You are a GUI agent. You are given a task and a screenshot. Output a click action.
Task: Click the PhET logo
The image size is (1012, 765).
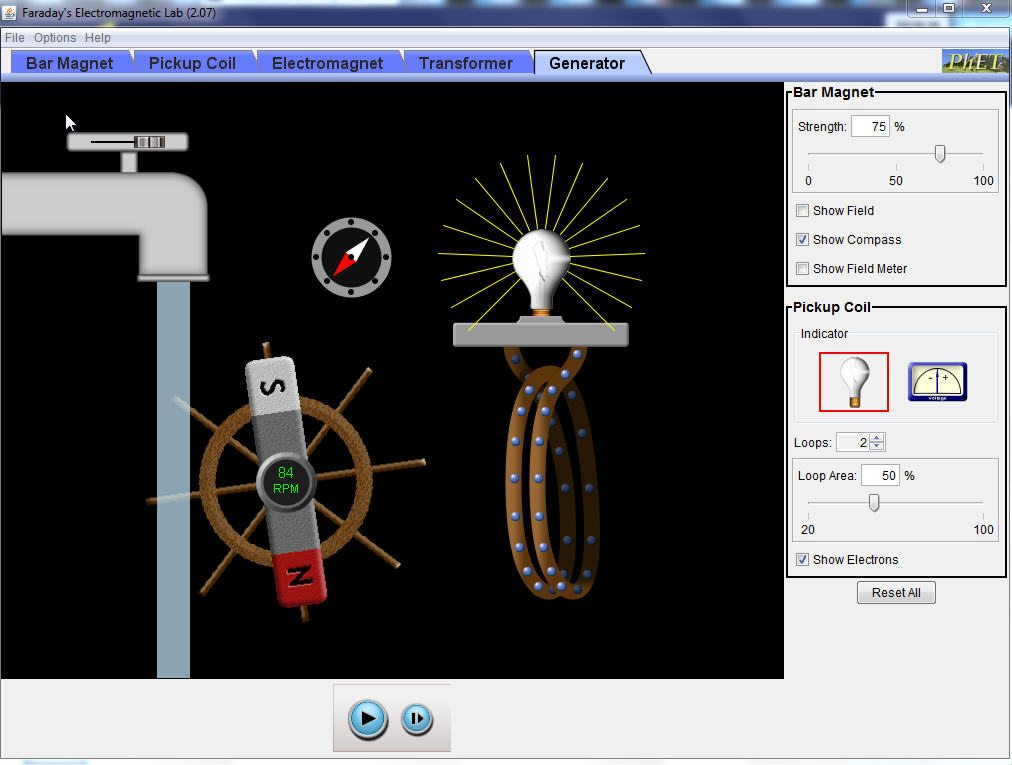click(x=973, y=62)
